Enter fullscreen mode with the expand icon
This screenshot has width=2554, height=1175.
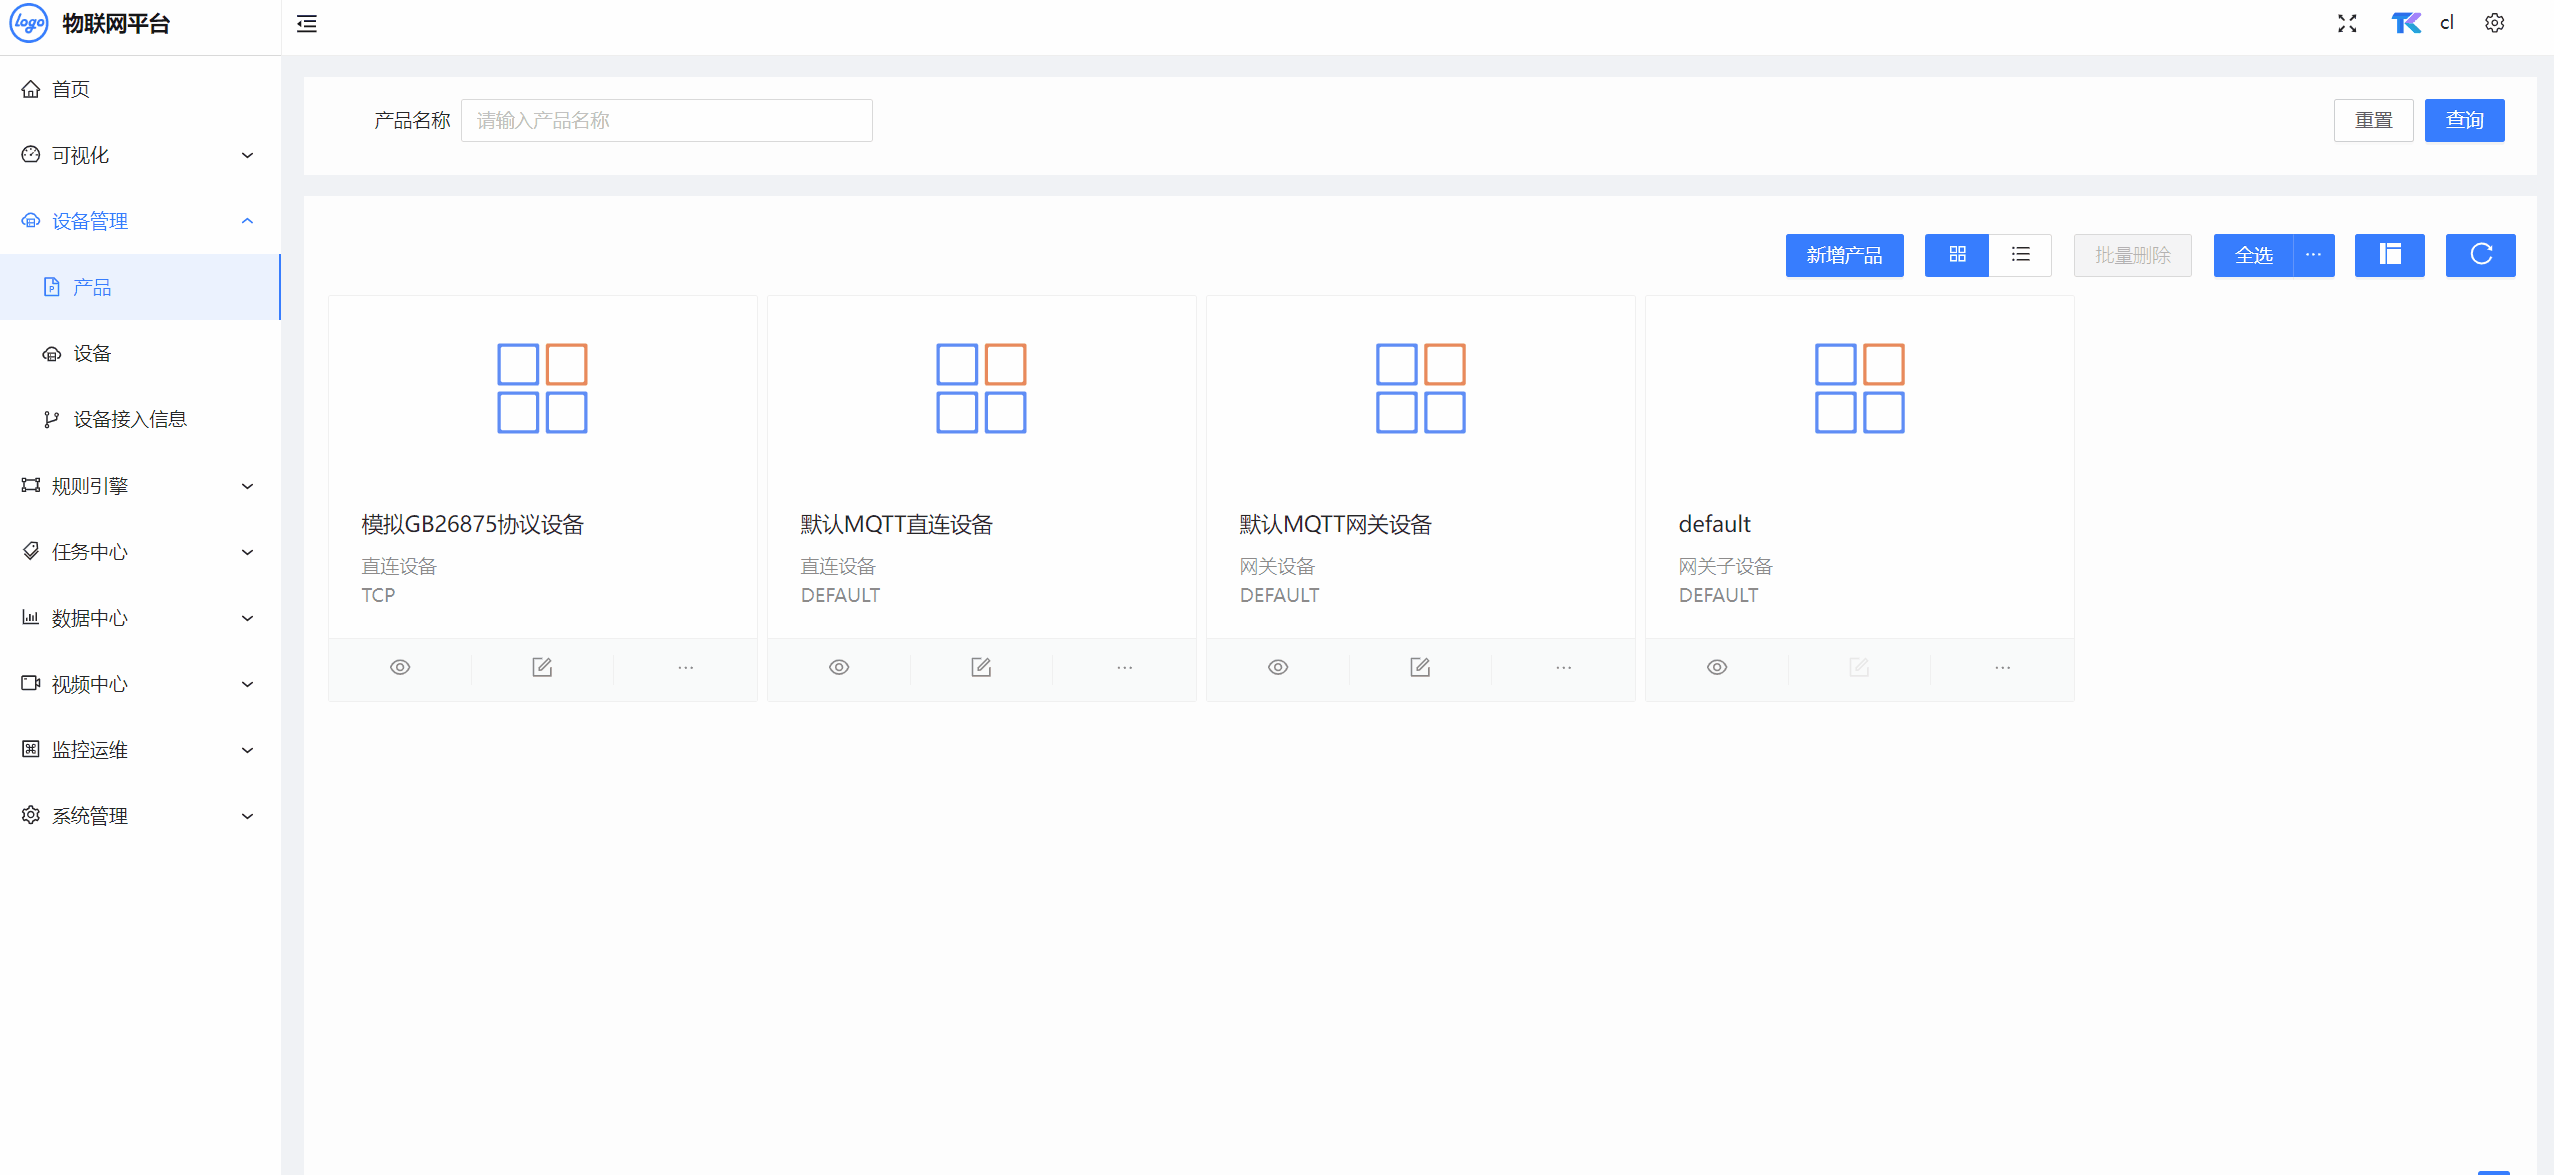2347,24
